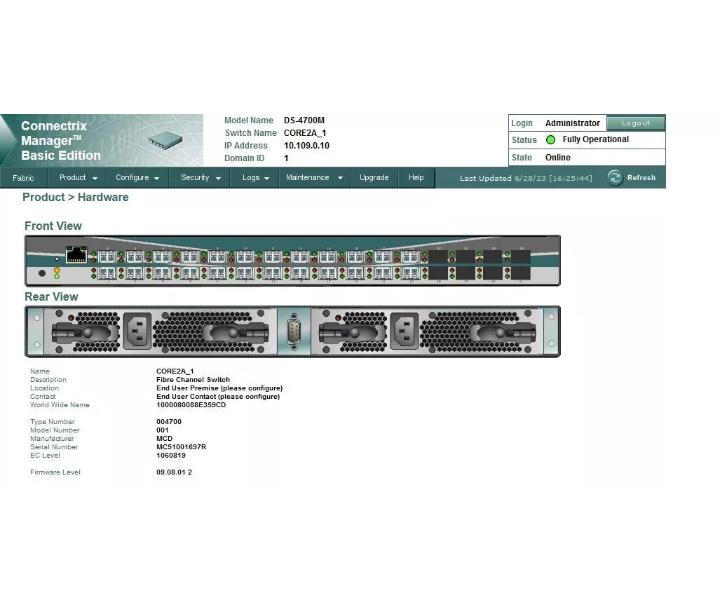Select the RJ45 Ethernet port on the front view
The height and width of the screenshot is (600, 720).
76,254
